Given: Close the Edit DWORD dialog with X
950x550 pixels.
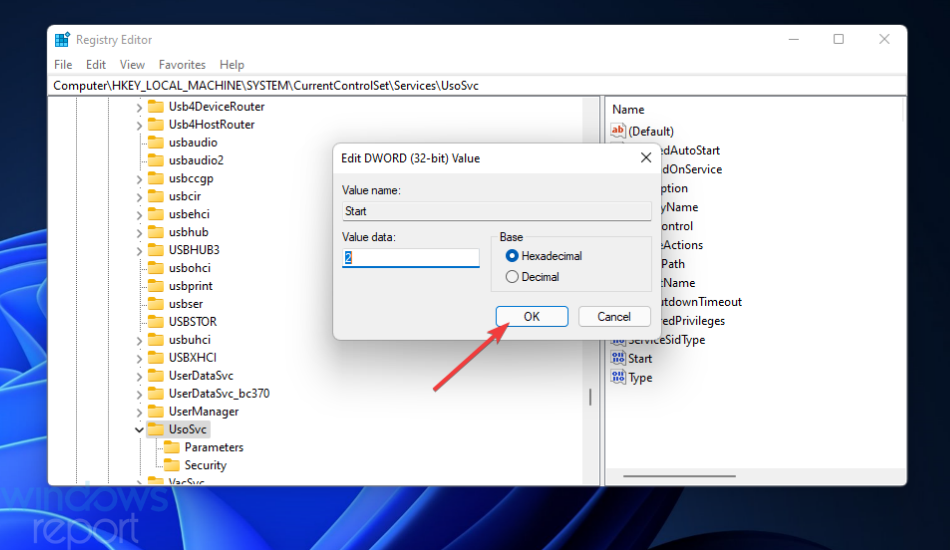Looking at the screenshot, I should (646, 158).
